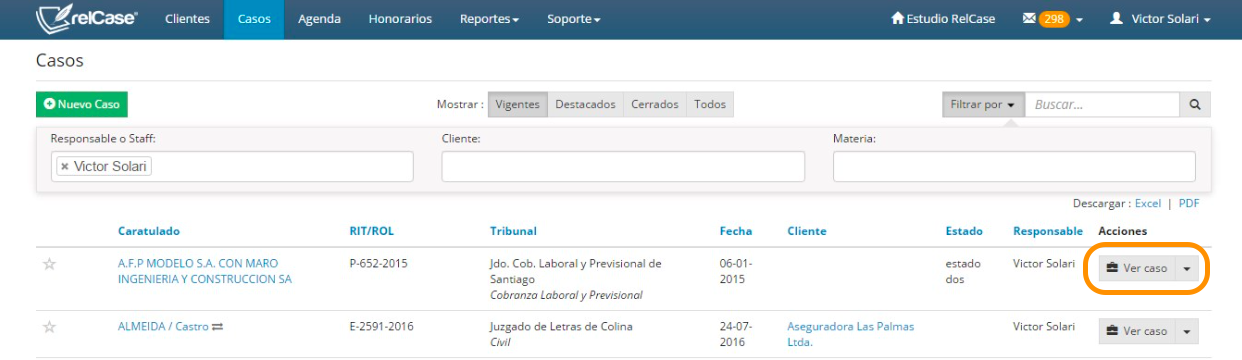Click the Nuevo Caso button
Image resolution: width=1242 pixels, height=360 pixels.
(x=82, y=104)
